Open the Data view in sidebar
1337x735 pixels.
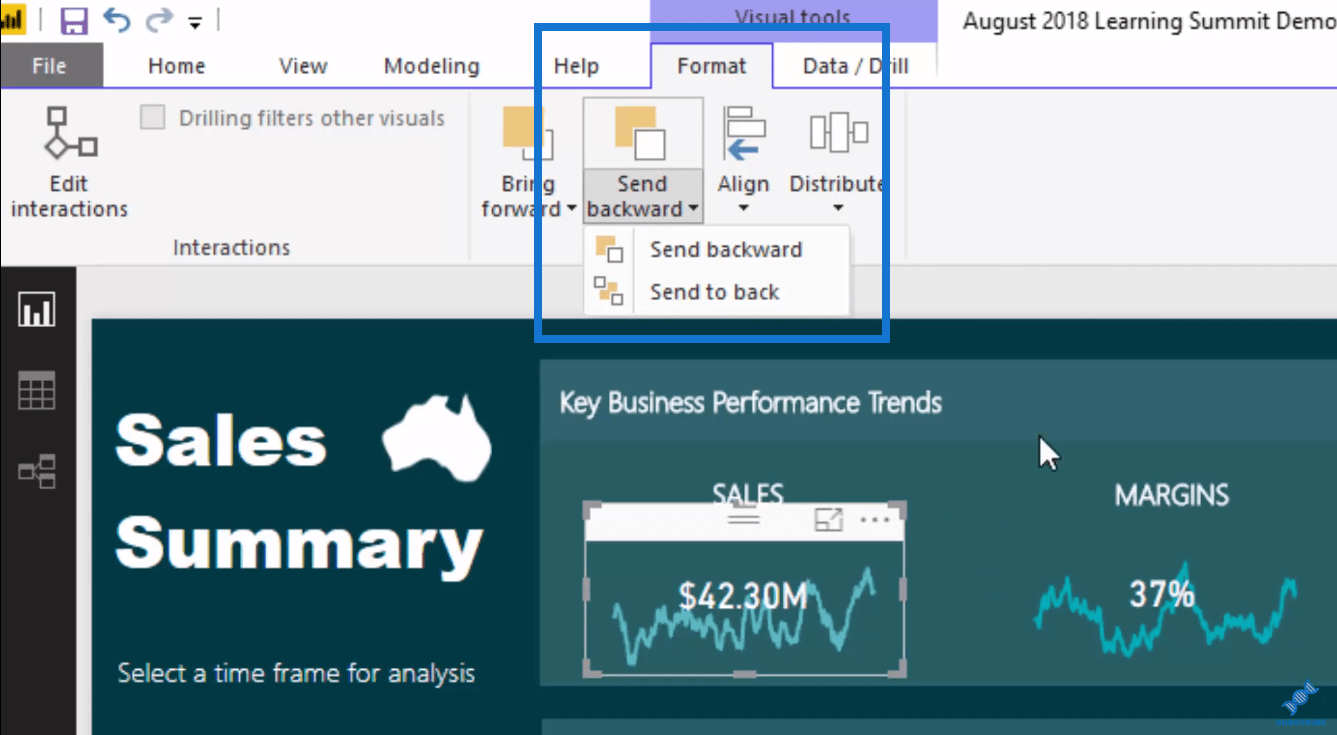point(37,390)
